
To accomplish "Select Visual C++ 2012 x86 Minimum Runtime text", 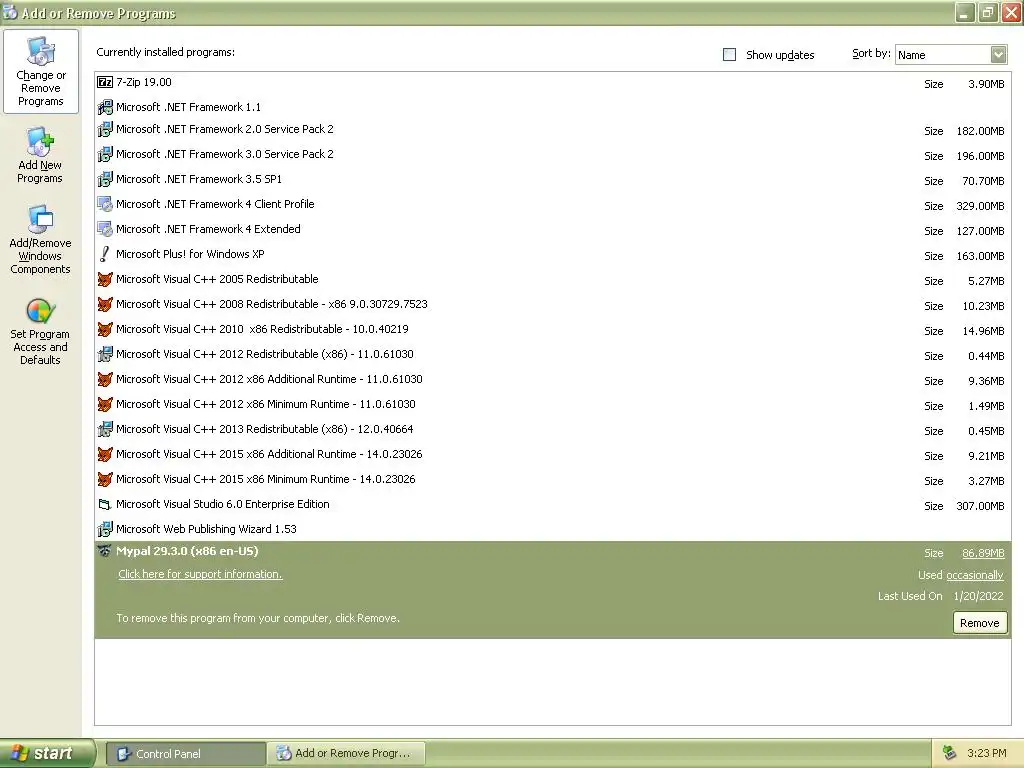I will point(266,404).
